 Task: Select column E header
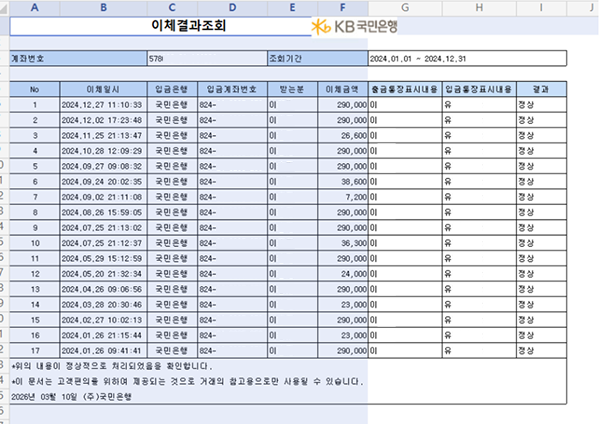coord(292,8)
